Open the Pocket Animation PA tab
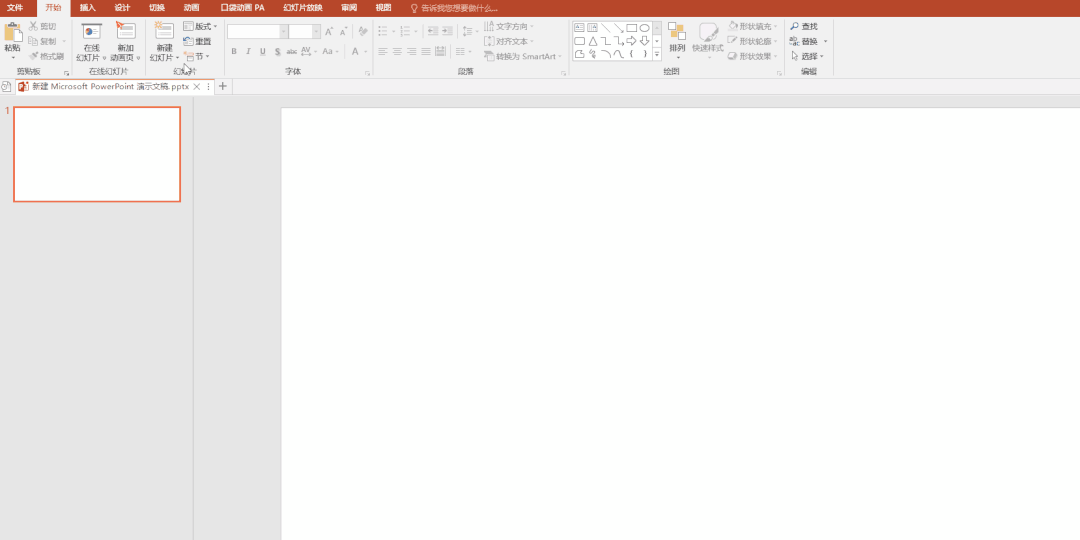This screenshot has height=540, width=1080. click(x=242, y=8)
